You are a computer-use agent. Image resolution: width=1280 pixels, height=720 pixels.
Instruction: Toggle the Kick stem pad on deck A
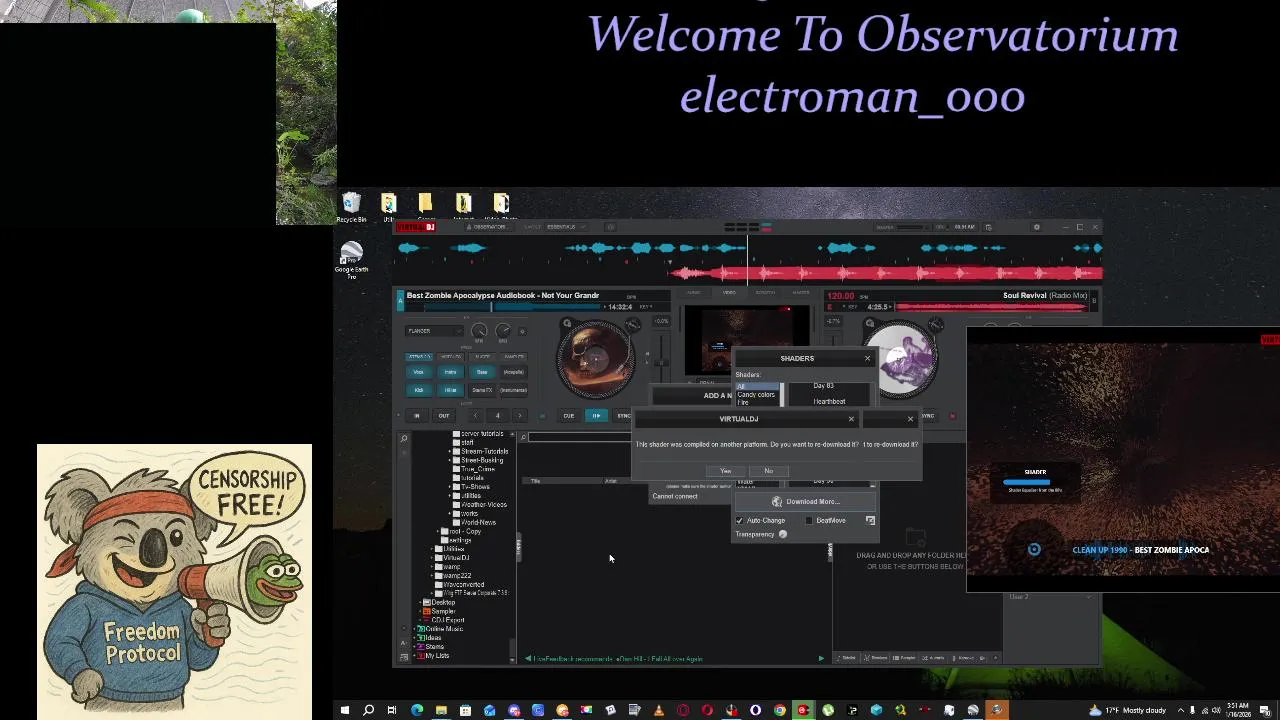(419, 390)
